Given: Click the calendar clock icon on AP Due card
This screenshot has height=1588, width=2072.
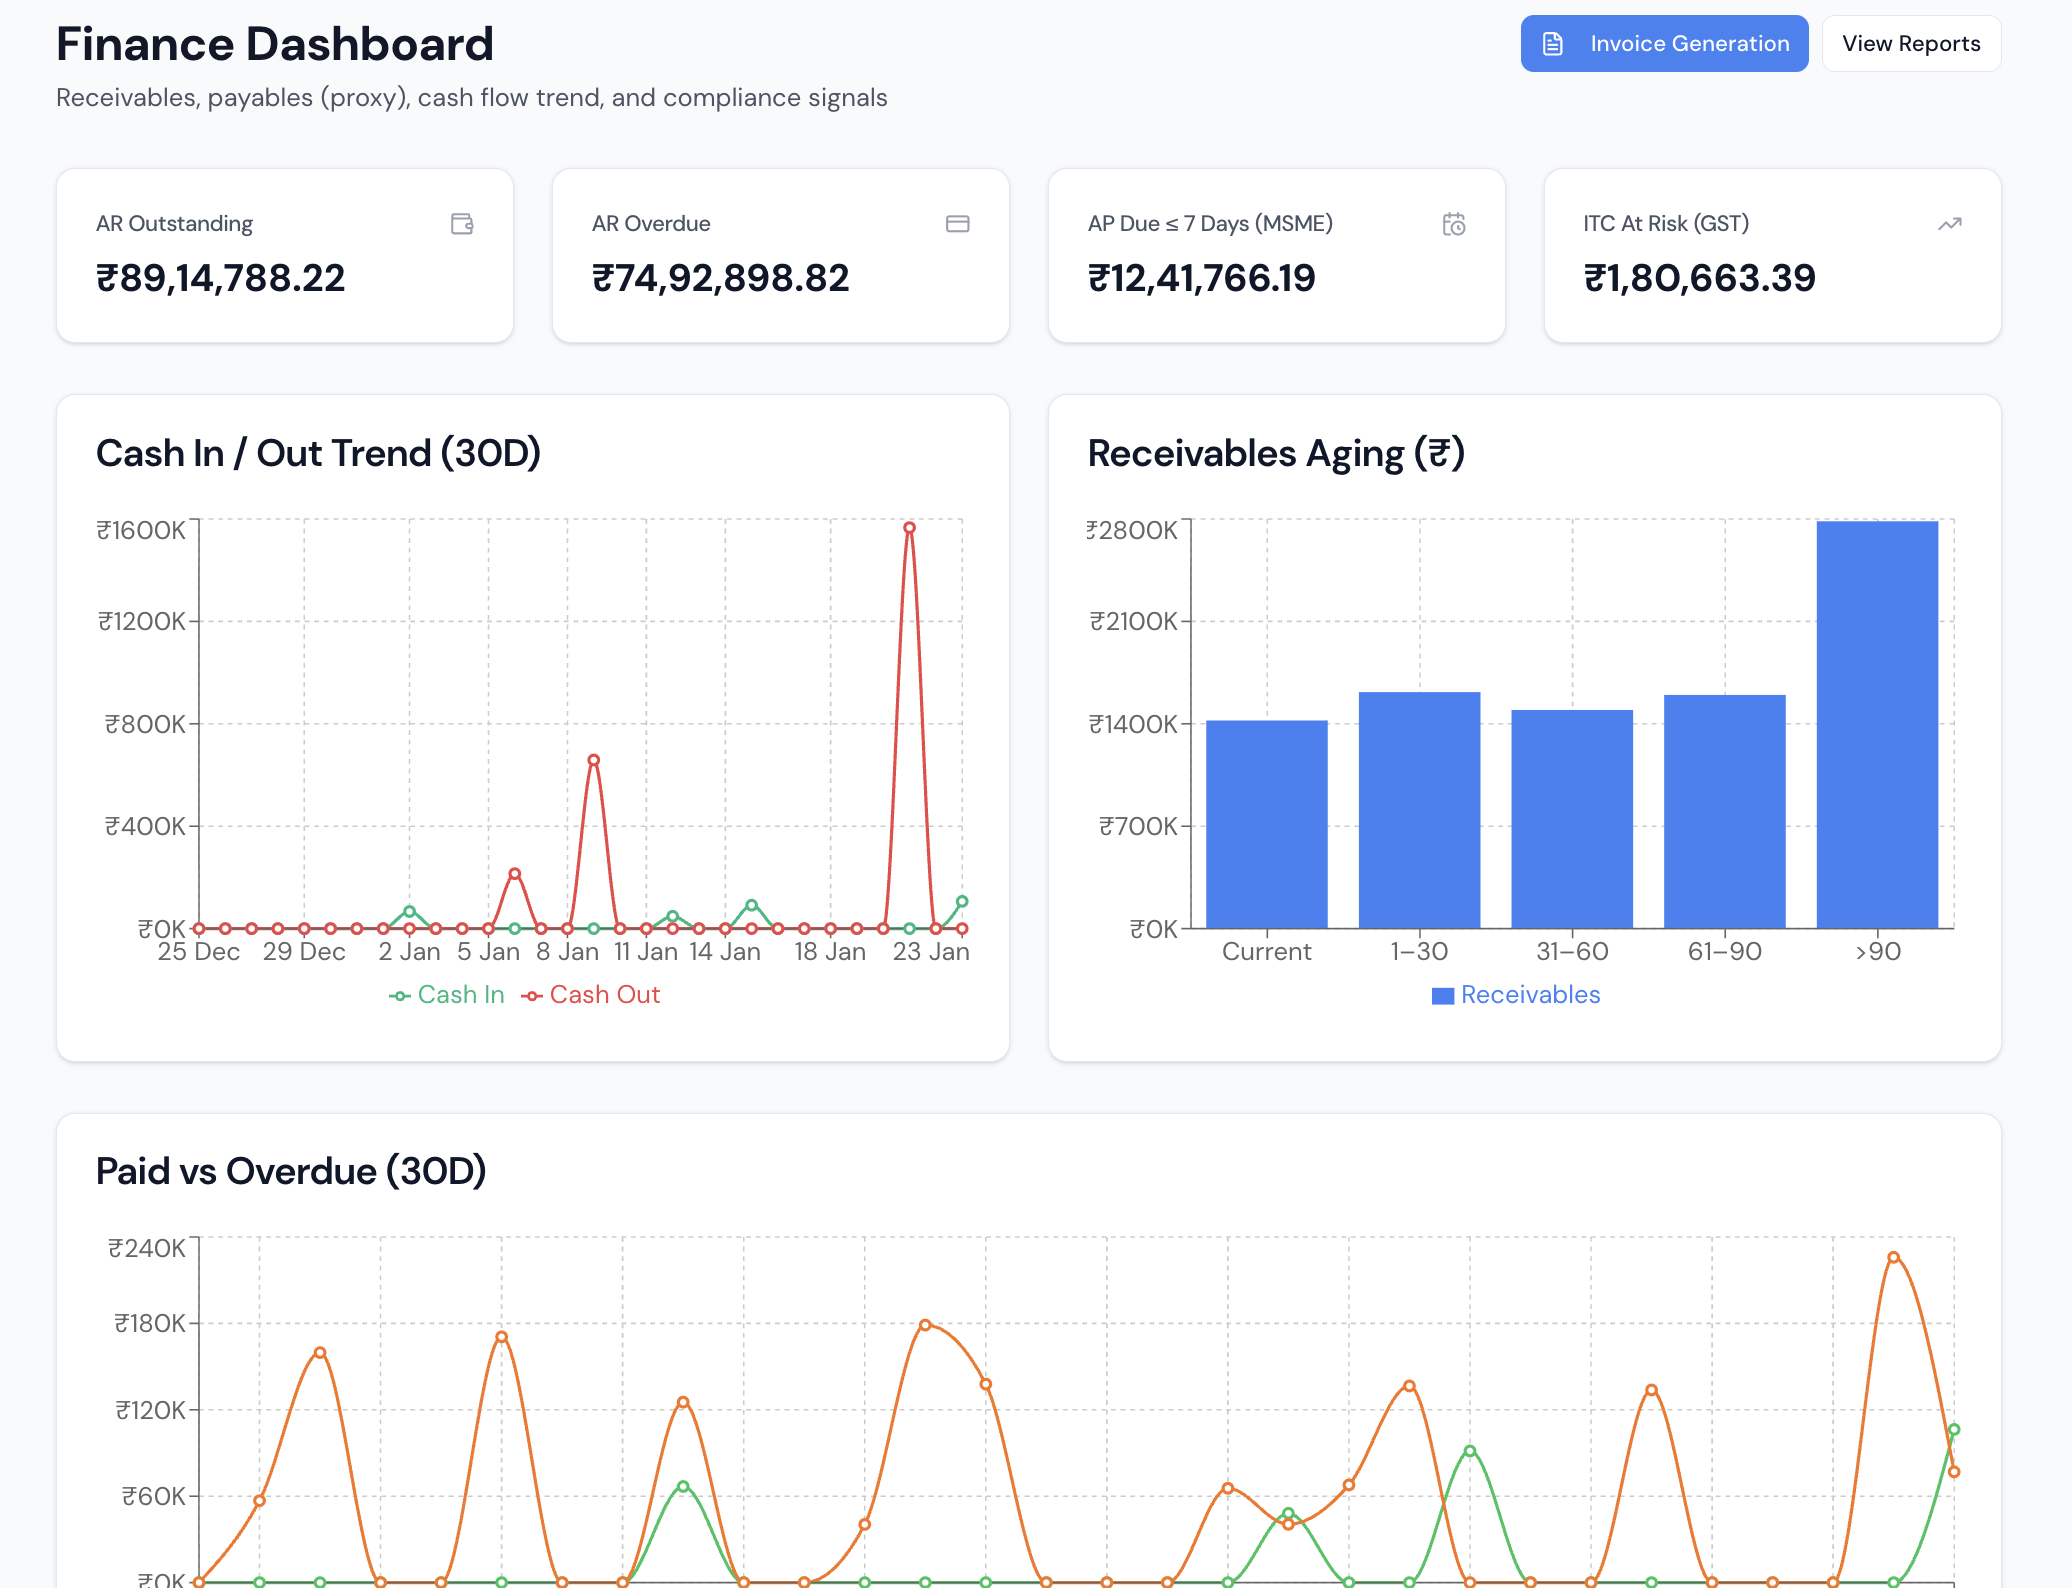Looking at the screenshot, I should [x=1453, y=224].
